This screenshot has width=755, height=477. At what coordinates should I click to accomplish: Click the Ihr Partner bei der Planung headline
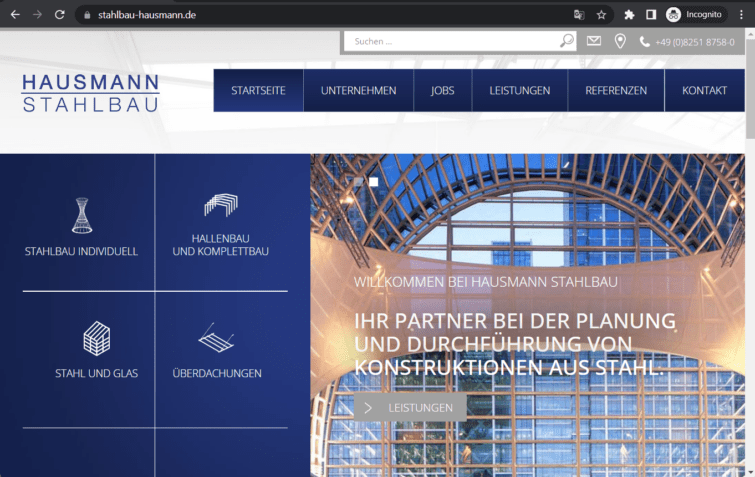click(x=515, y=344)
